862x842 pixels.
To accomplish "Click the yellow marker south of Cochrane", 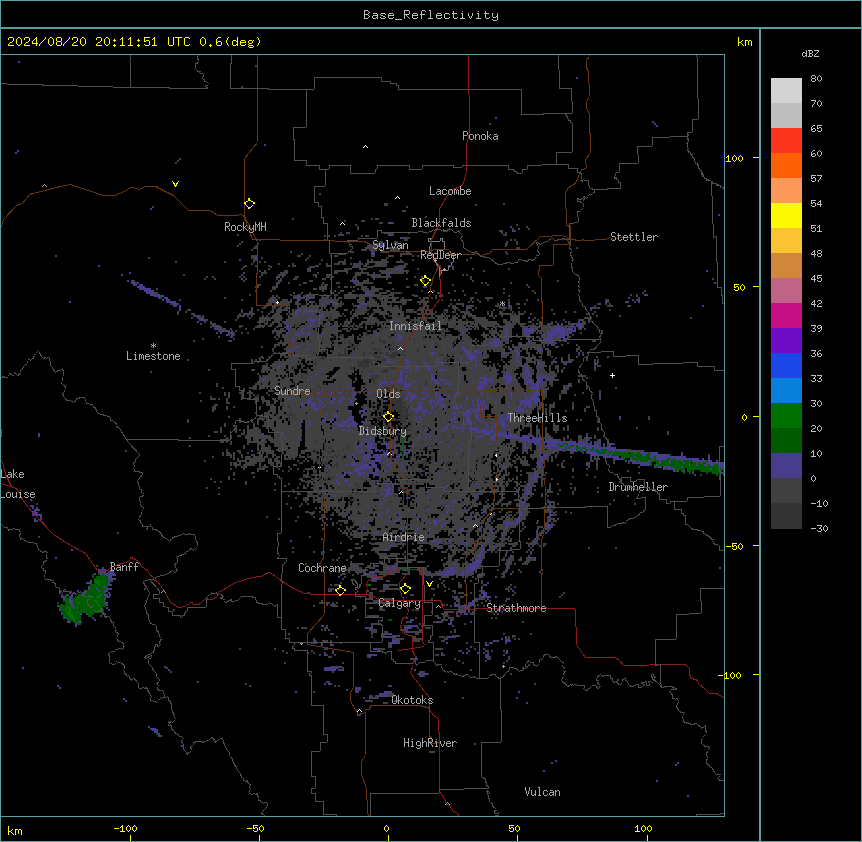I will [340, 590].
